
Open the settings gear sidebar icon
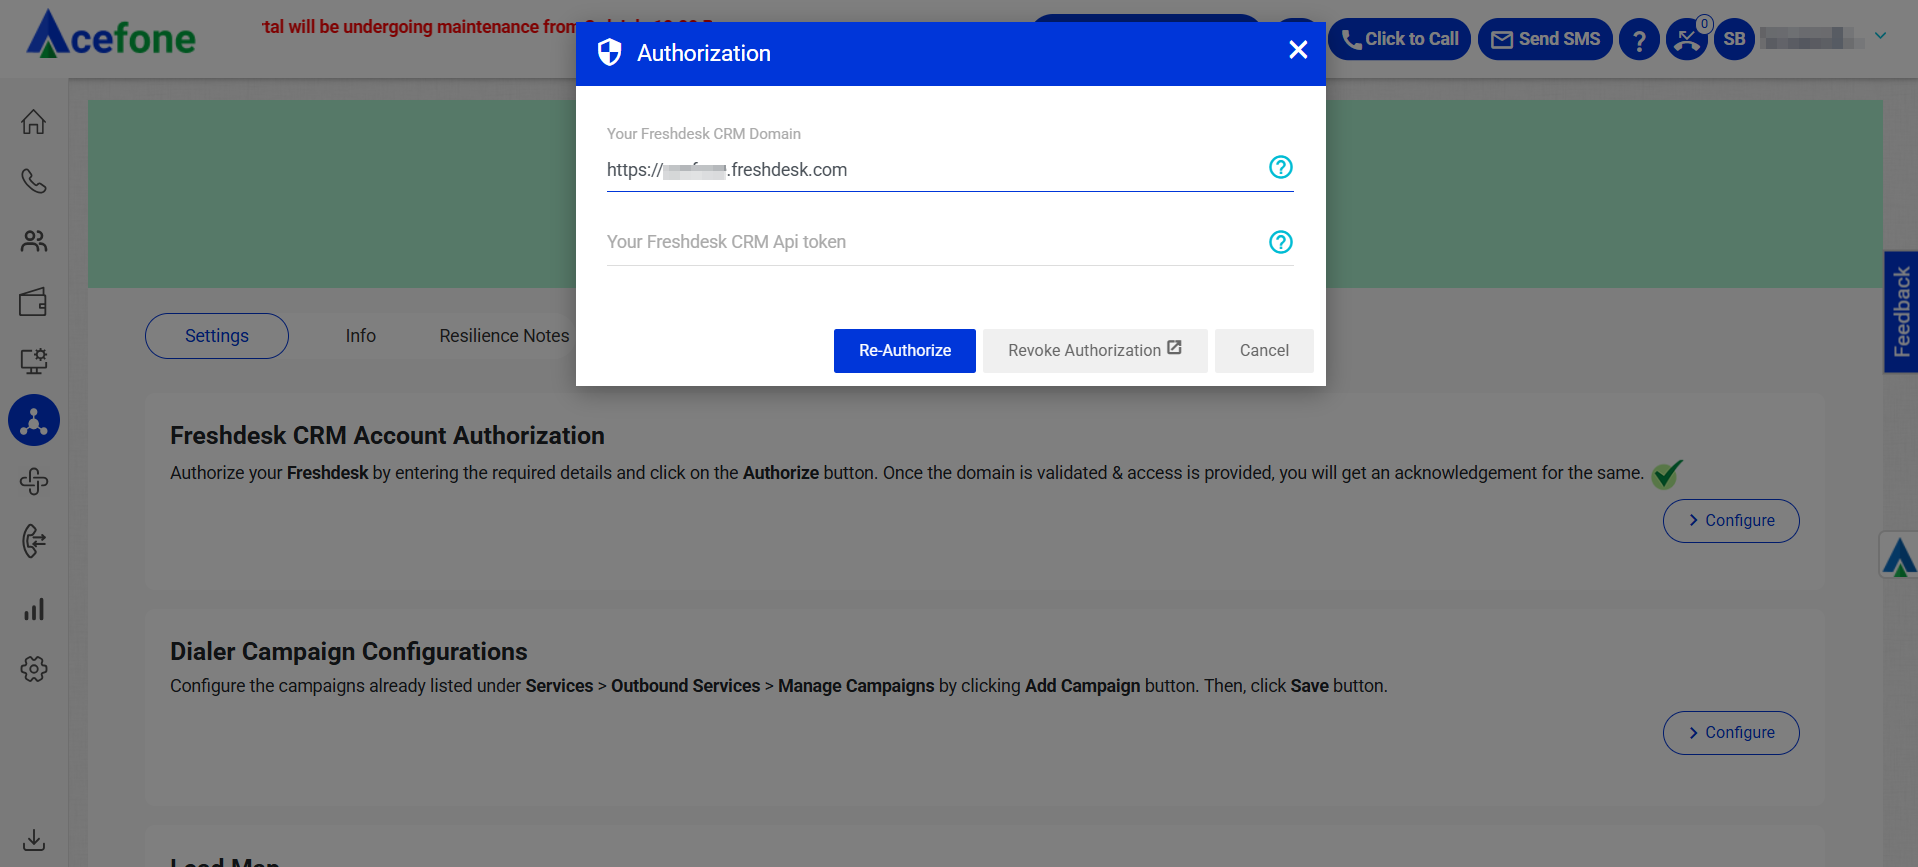click(x=34, y=669)
